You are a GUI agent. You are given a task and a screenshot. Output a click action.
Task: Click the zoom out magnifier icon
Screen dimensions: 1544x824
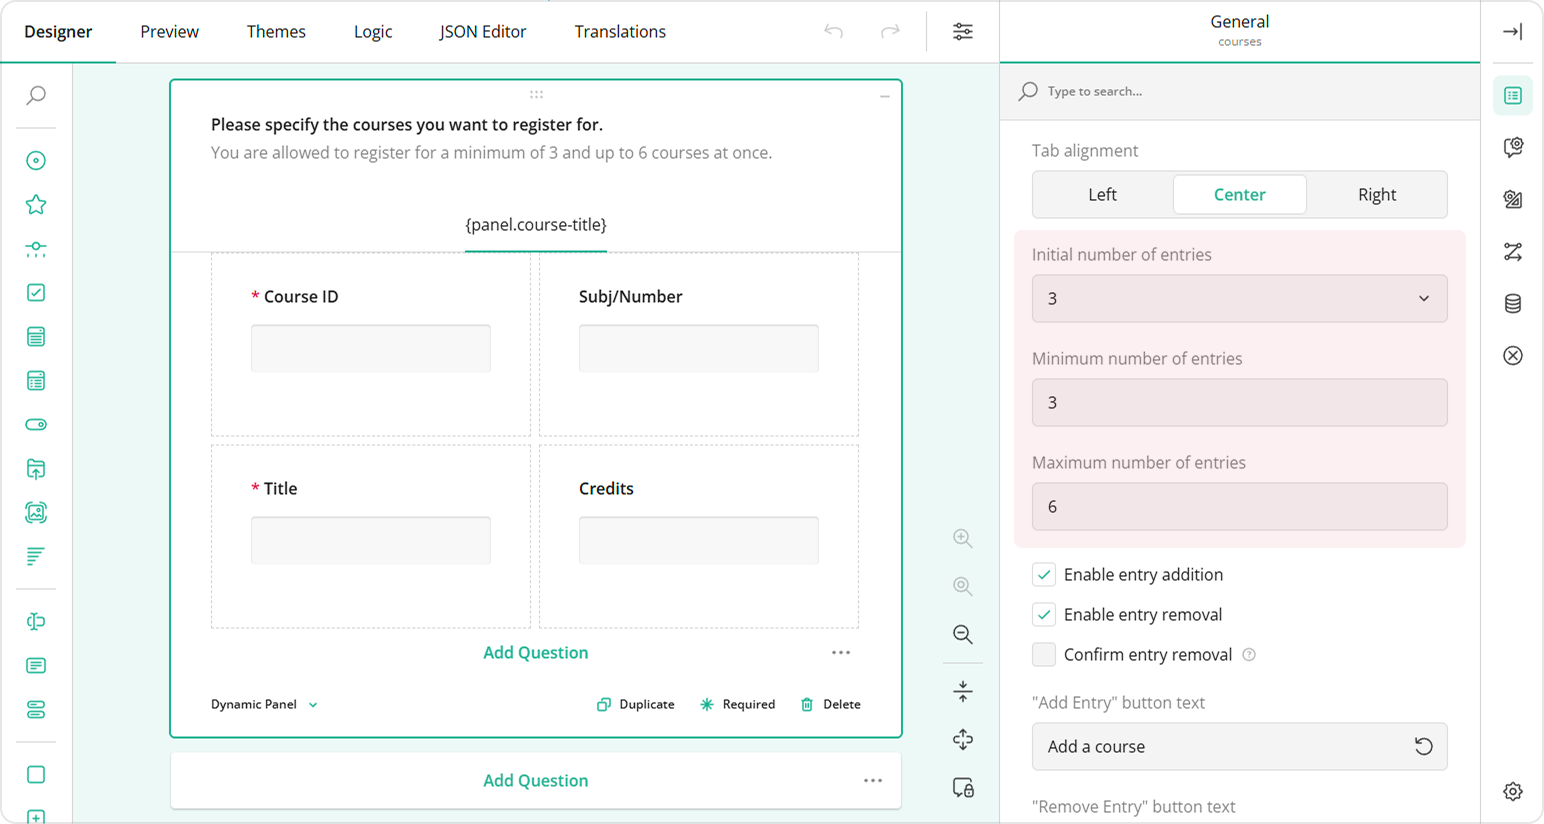click(962, 634)
